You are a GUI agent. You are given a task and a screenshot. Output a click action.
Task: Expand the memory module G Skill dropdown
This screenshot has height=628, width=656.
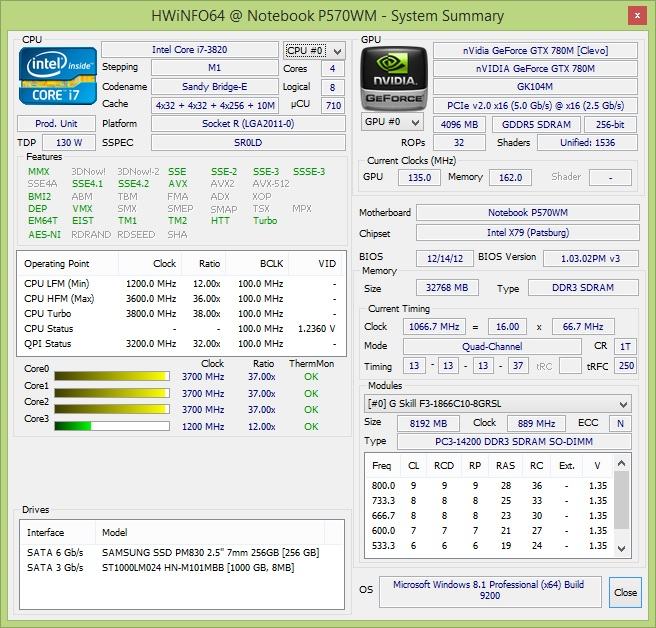497,404
